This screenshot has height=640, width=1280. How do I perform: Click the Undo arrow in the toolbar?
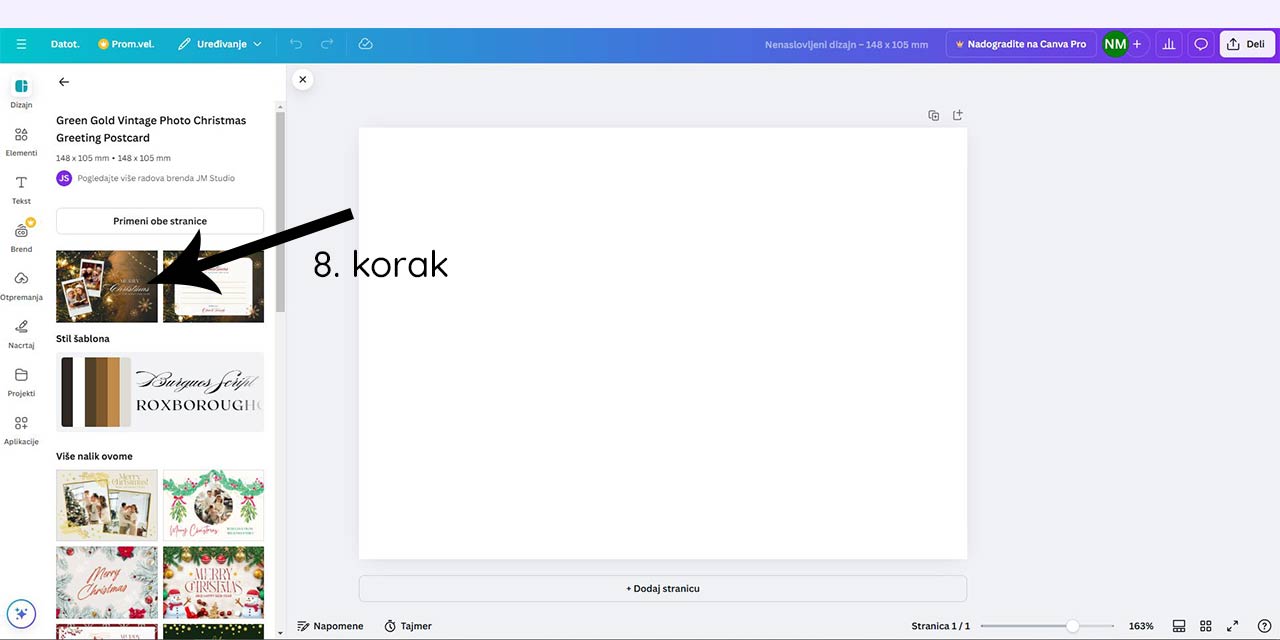coord(296,44)
